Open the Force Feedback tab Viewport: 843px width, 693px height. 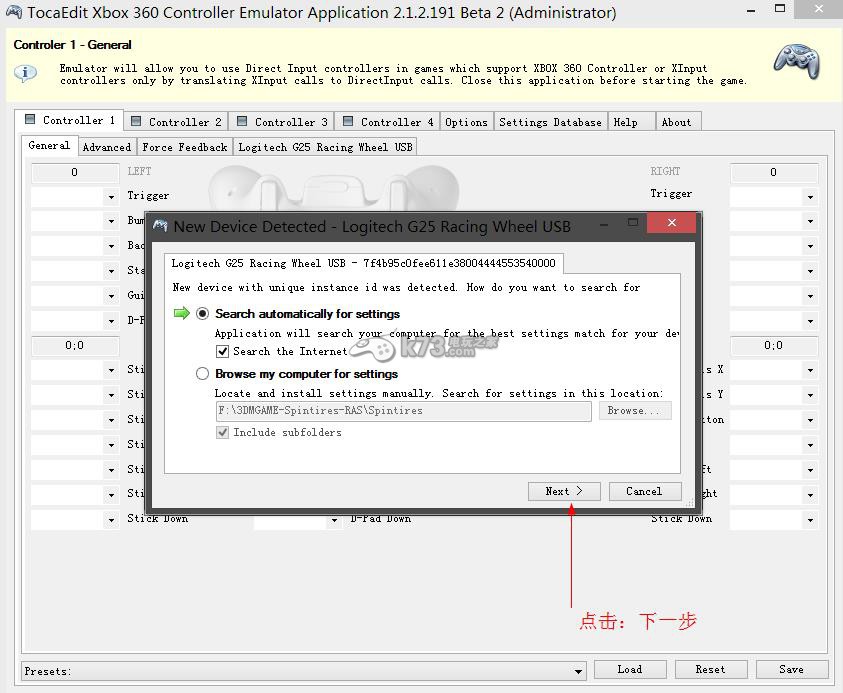pyautogui.click(x=185, y=147)
